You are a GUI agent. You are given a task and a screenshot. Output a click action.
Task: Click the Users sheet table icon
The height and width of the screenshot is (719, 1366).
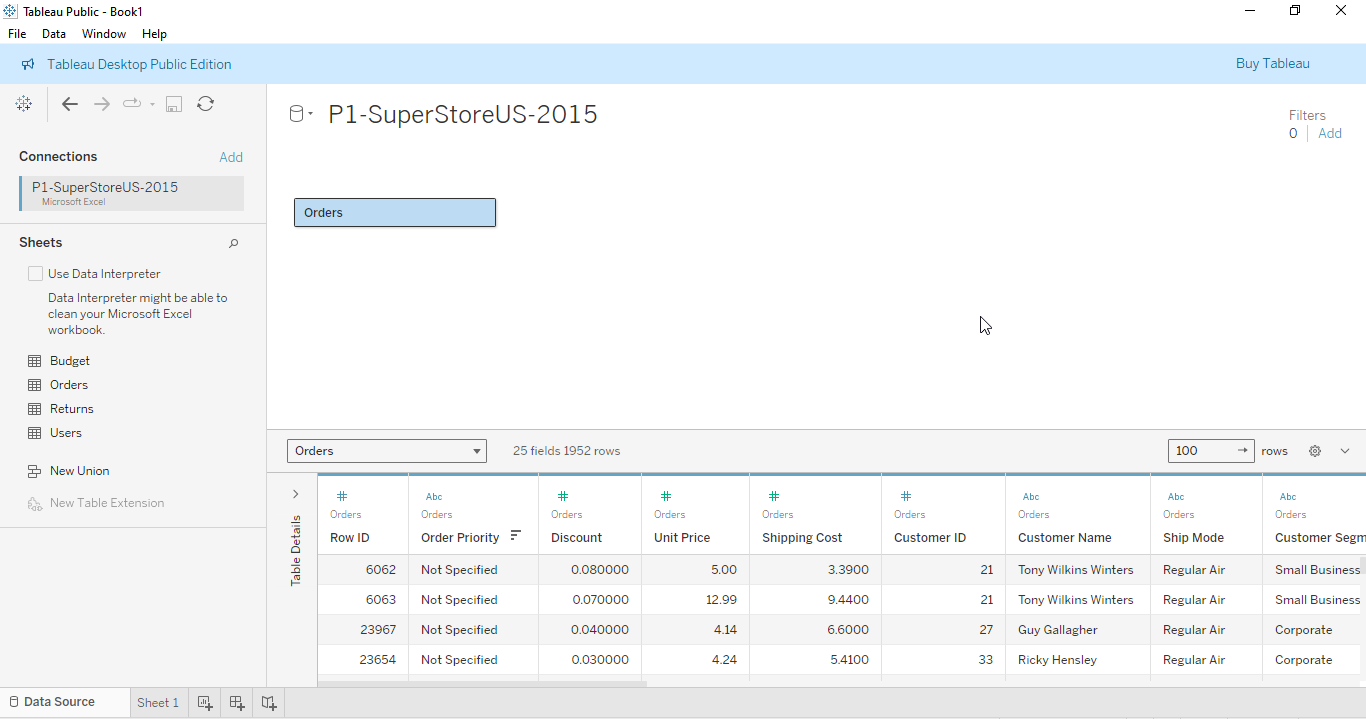pyautogui.click(x=34, y=433)
